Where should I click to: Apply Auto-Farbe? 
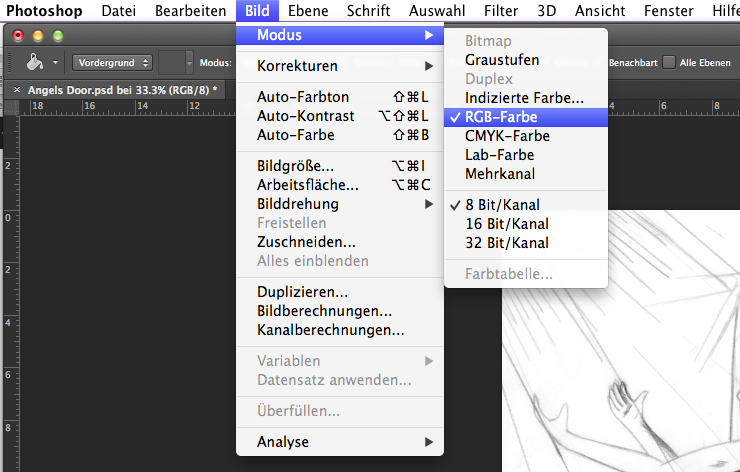(340, 135)
